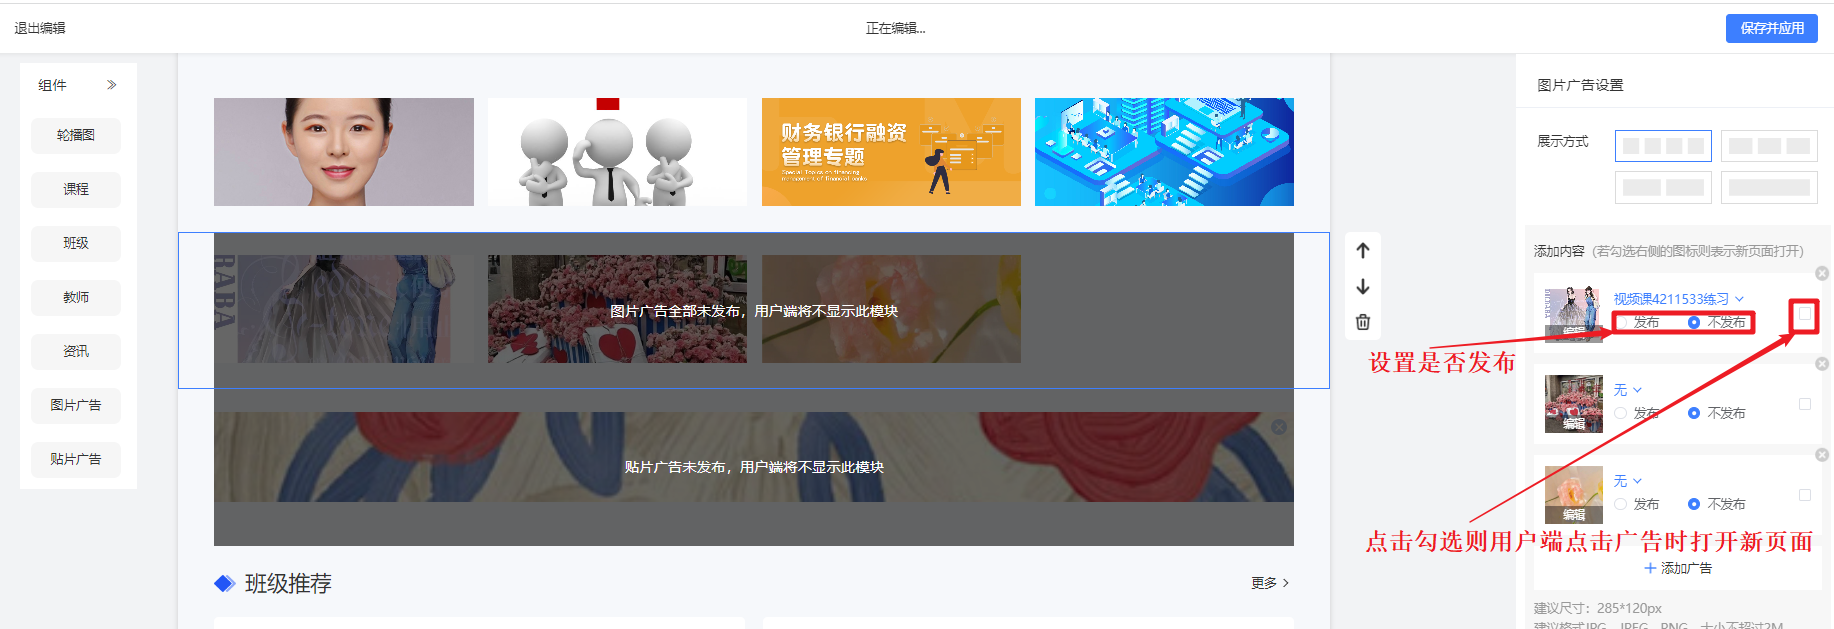Image resolution: width=1834 pixels, height=629 pixels.
Task: Check new-page option for second ad
Action: [x=1805, y=404]
